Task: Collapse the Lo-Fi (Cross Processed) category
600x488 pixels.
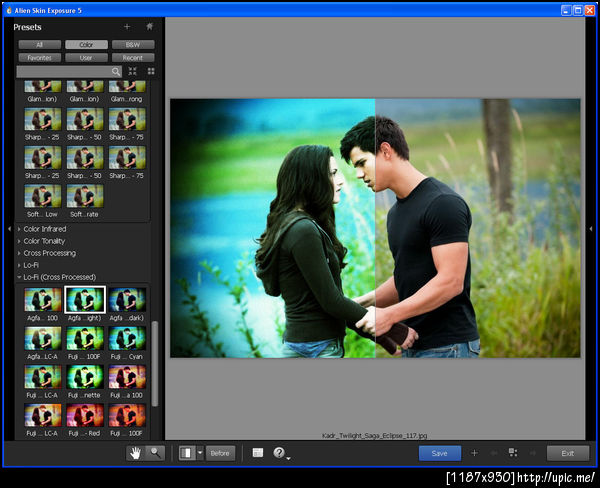Action: point(59,277)
